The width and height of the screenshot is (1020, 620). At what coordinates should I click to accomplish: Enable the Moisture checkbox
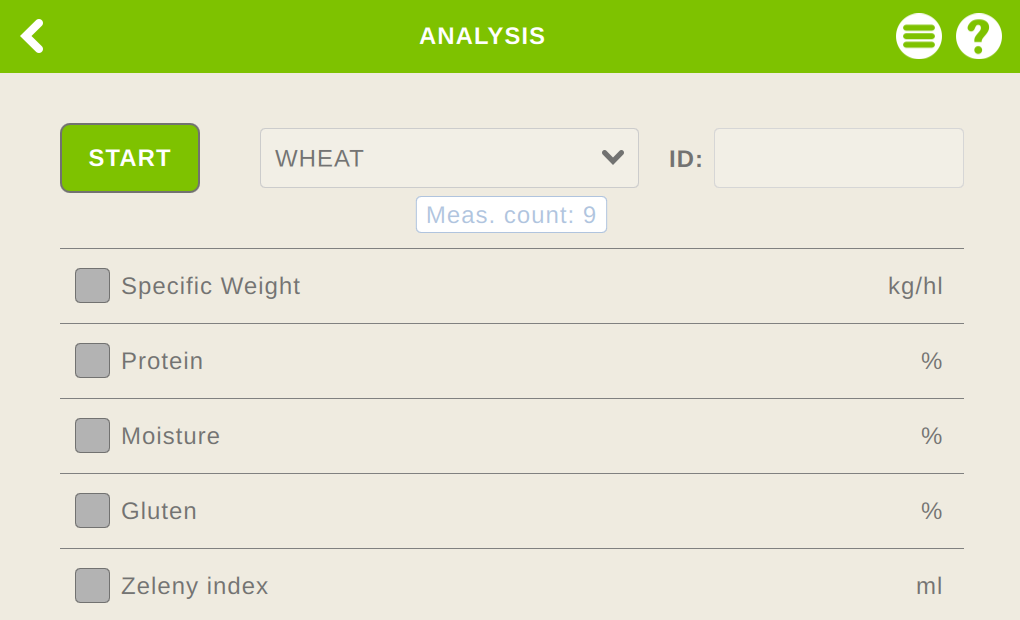pos(92,435)
